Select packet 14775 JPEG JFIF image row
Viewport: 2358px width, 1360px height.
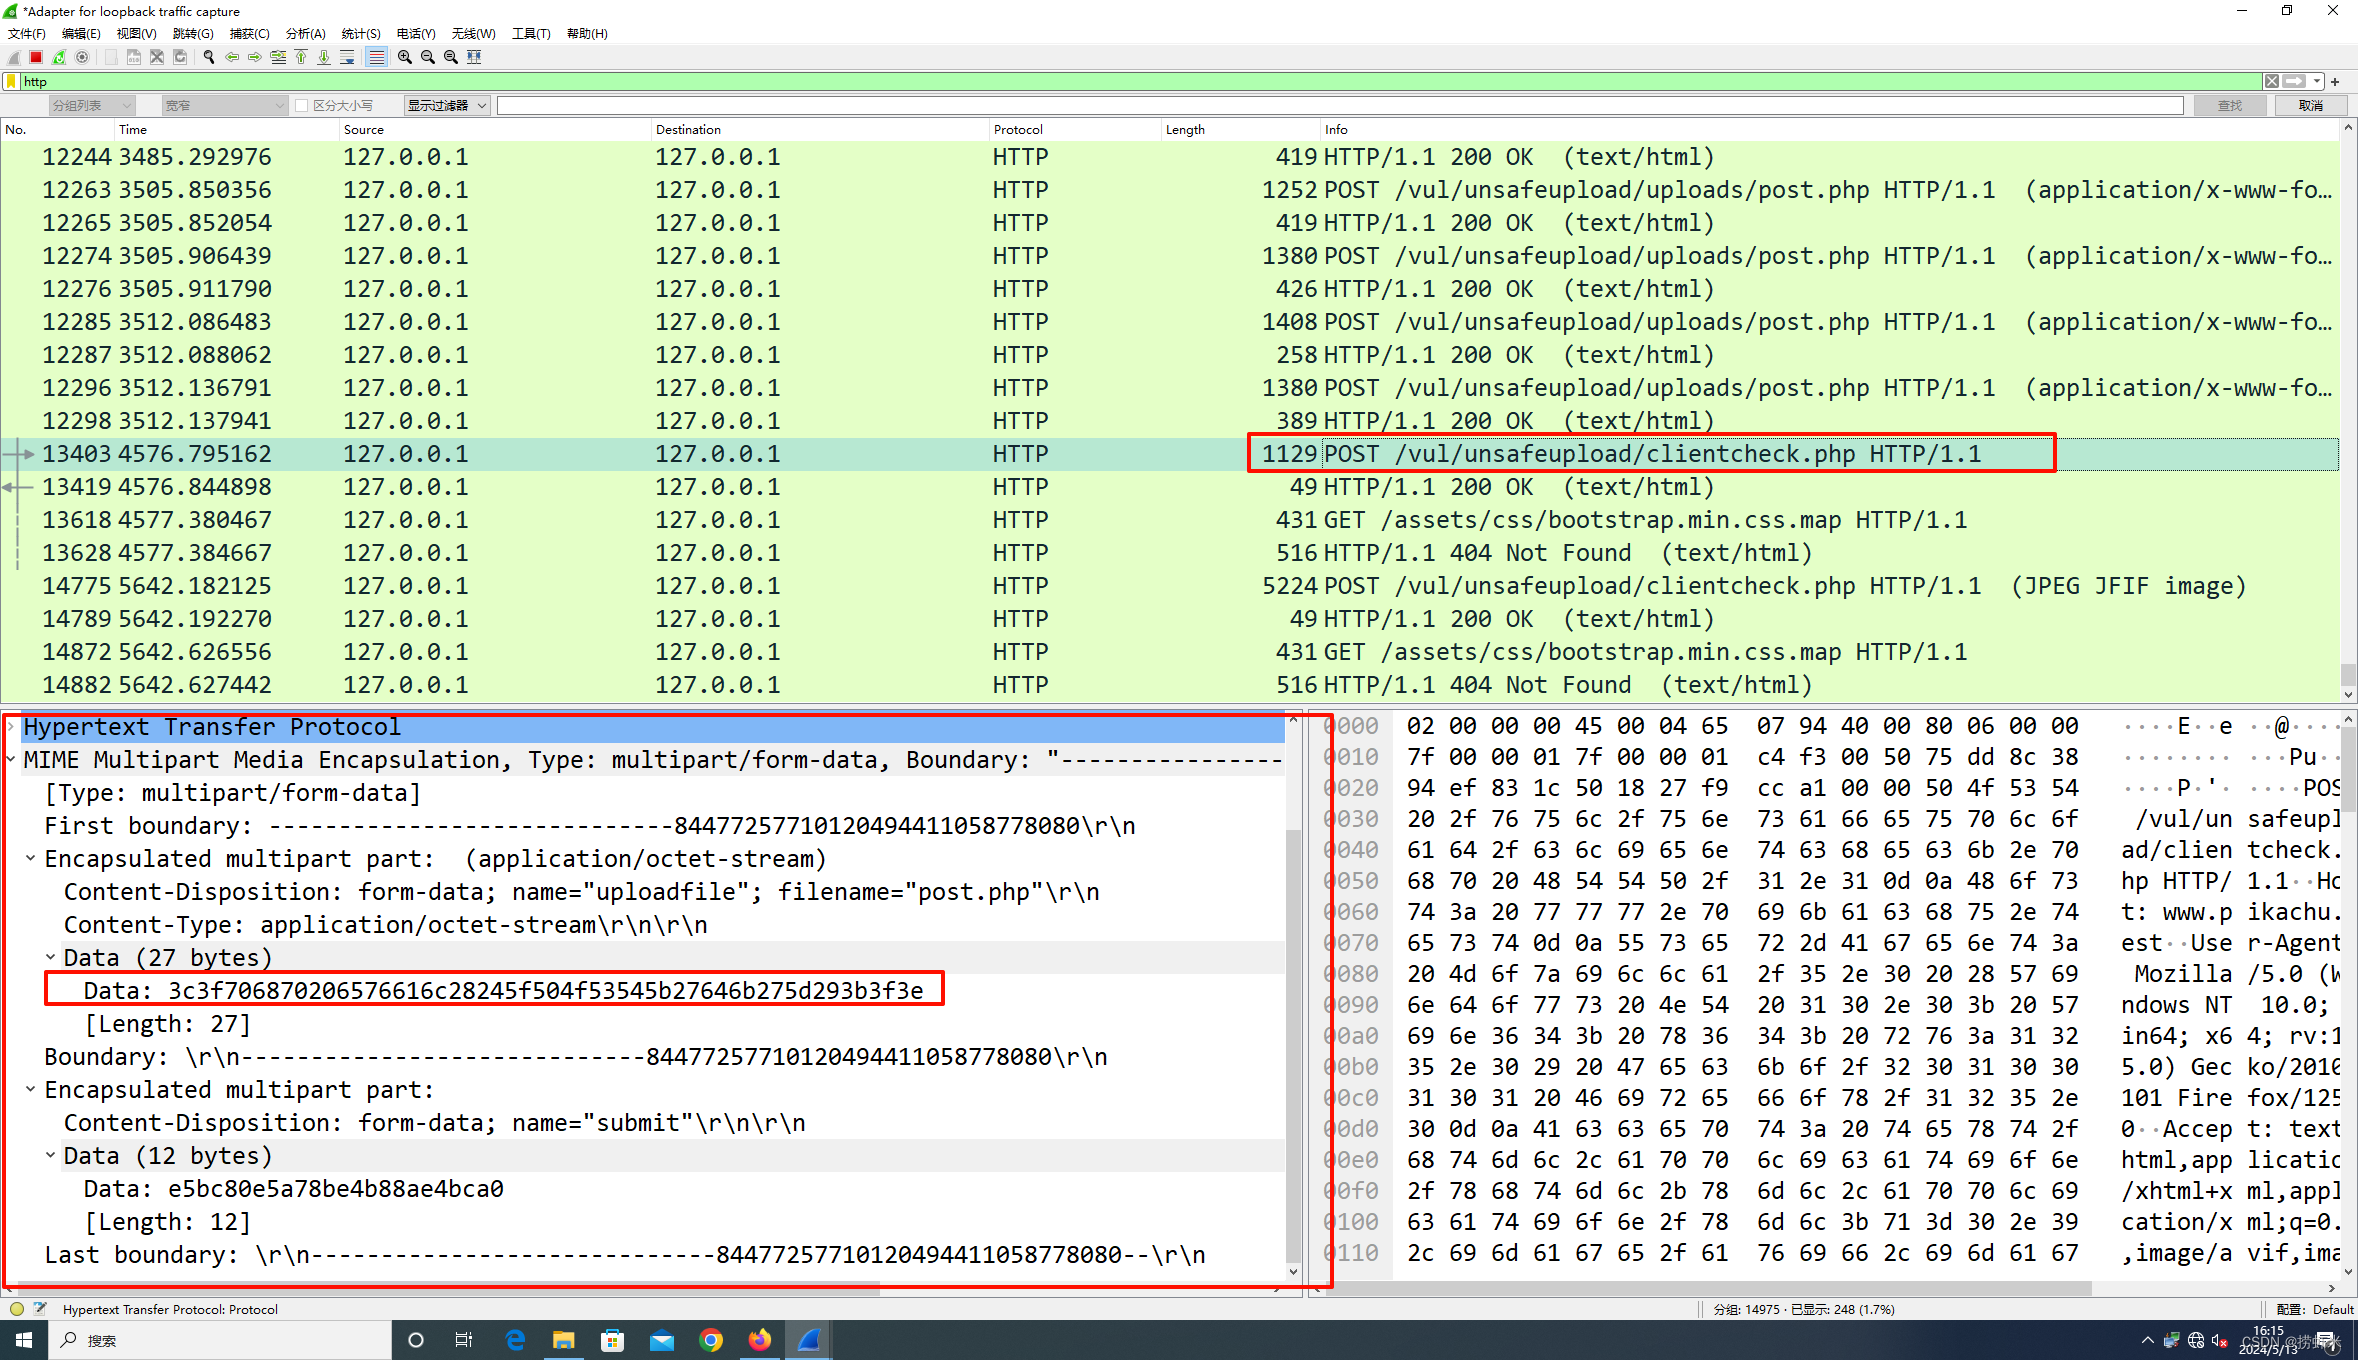(1170, 586)
